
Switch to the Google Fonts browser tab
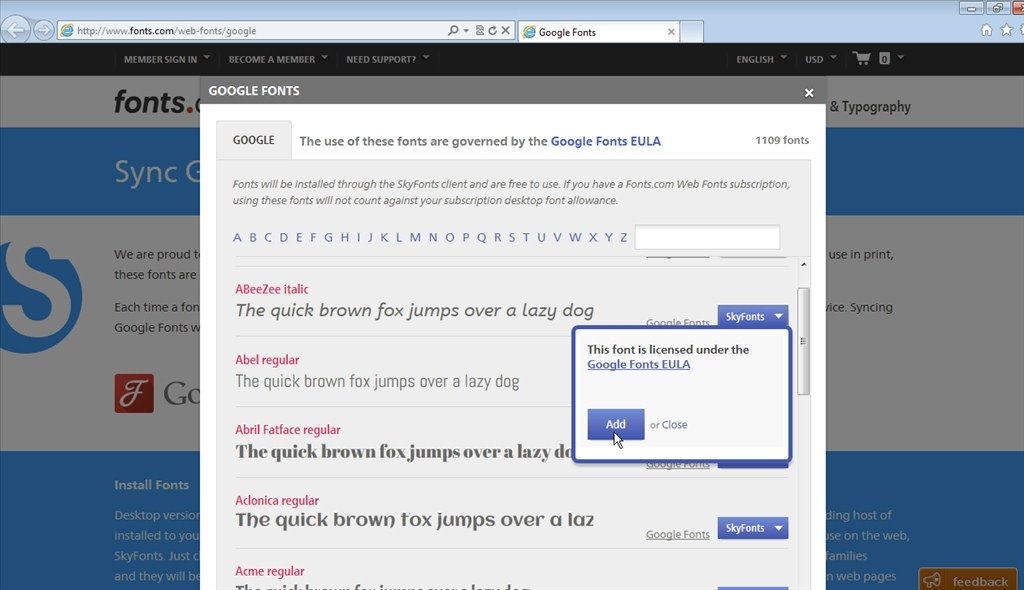click(x=598, y=31)
